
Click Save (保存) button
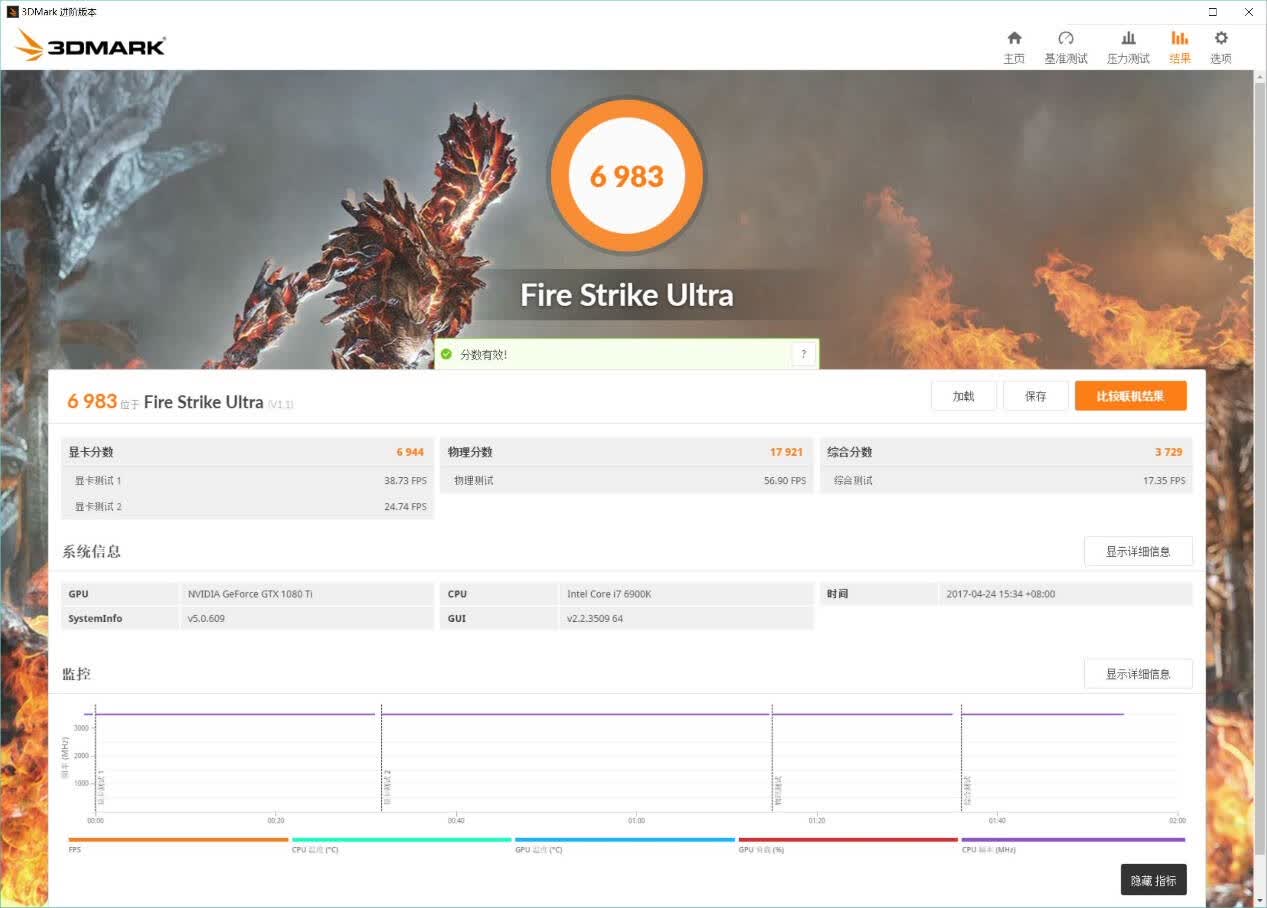coord(1036,396)
